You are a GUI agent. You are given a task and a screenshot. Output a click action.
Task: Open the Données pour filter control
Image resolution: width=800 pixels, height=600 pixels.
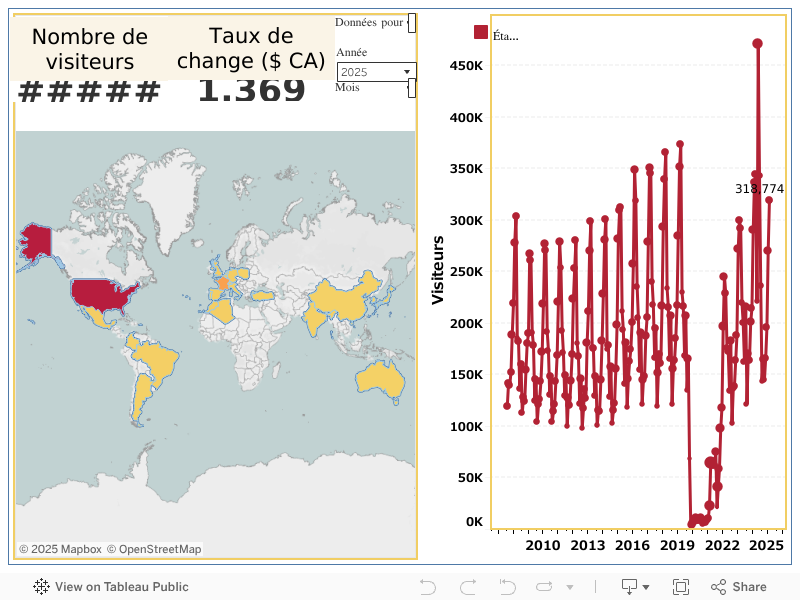(412, 23)
